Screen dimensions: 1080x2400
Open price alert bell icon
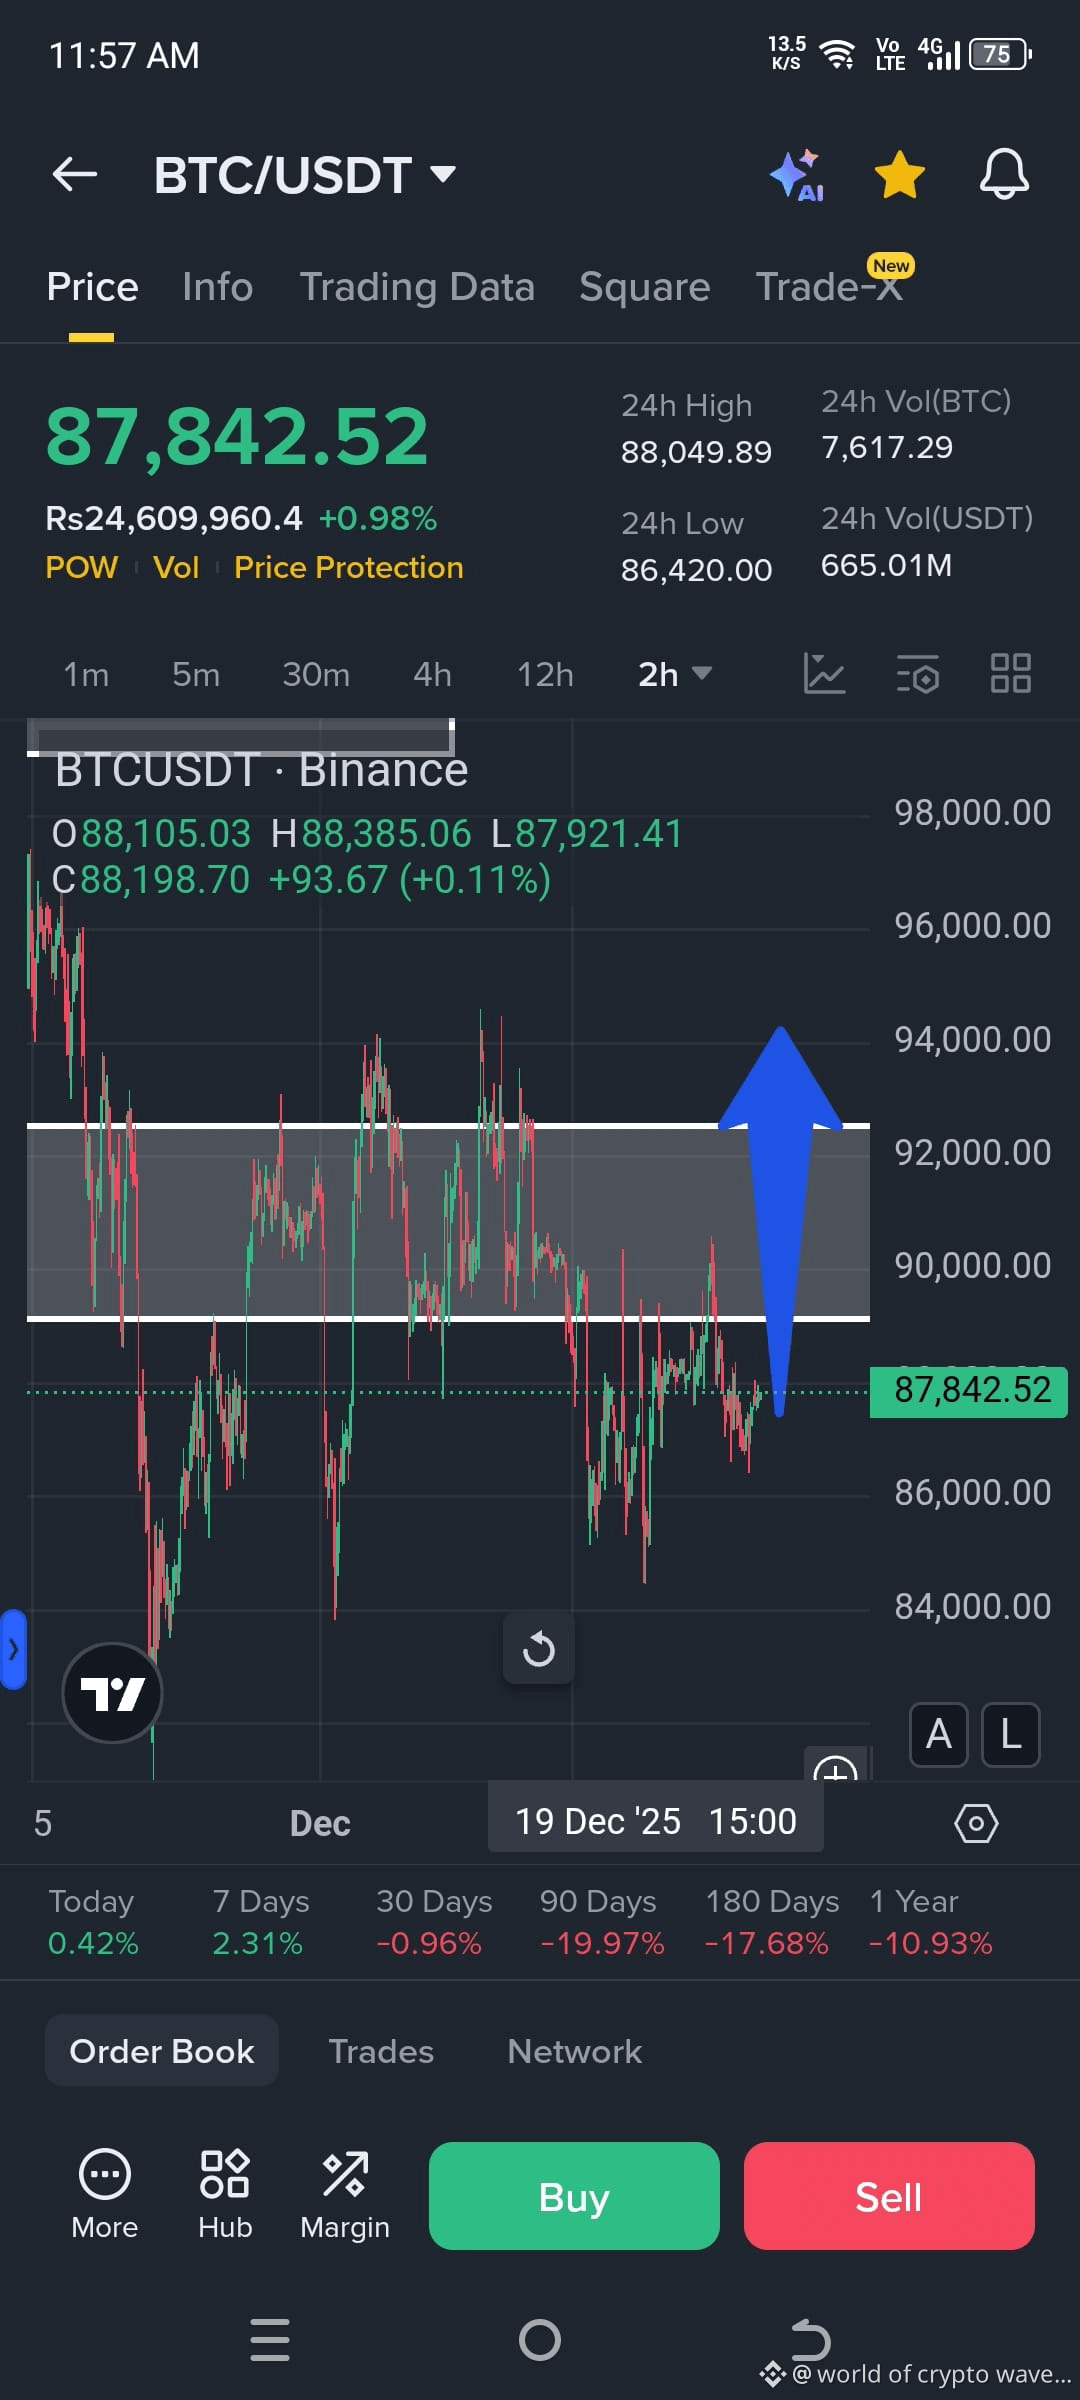(1004, 175)
